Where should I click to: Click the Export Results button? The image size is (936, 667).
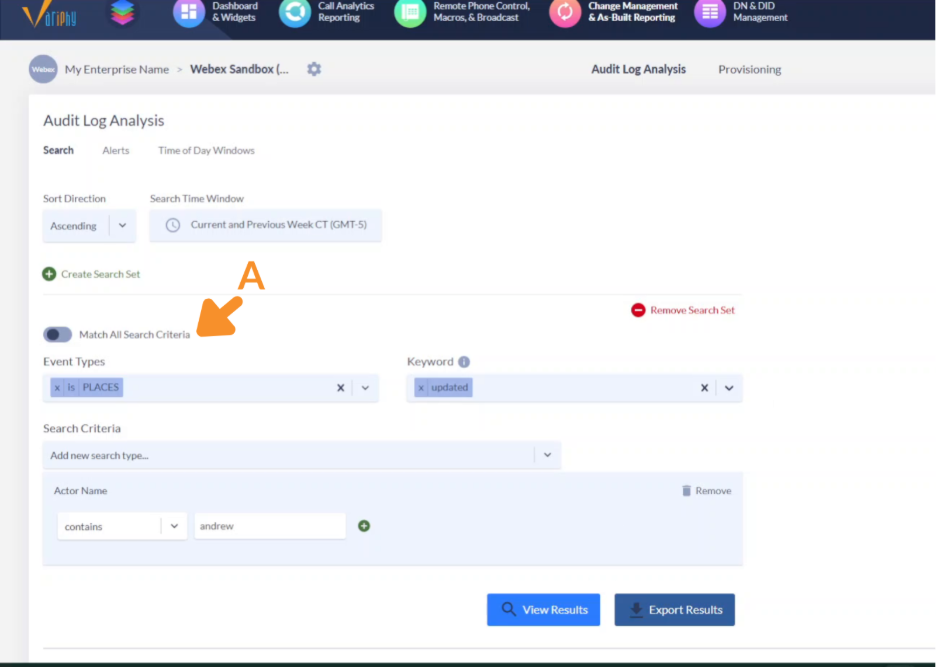click(x=675, y=610)
